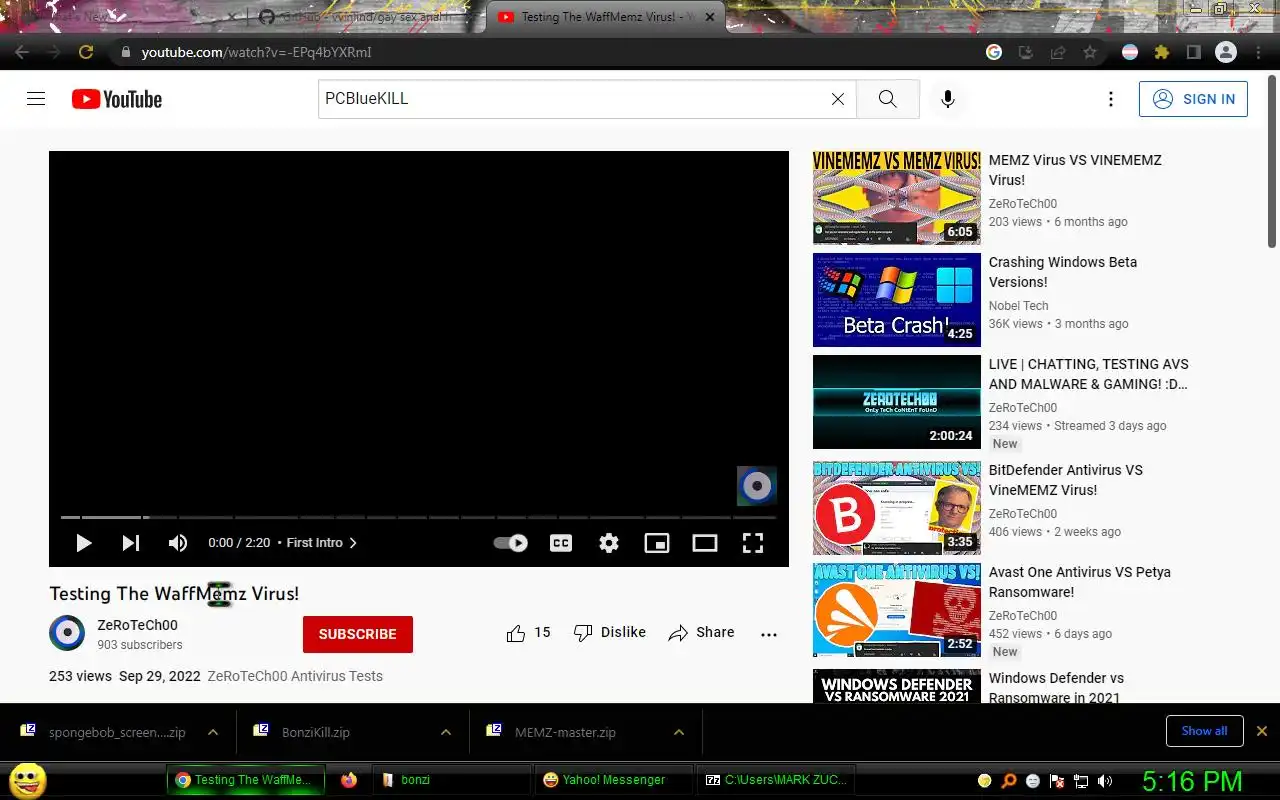
Task: Click the channel watermark in player
Action: 757,486
